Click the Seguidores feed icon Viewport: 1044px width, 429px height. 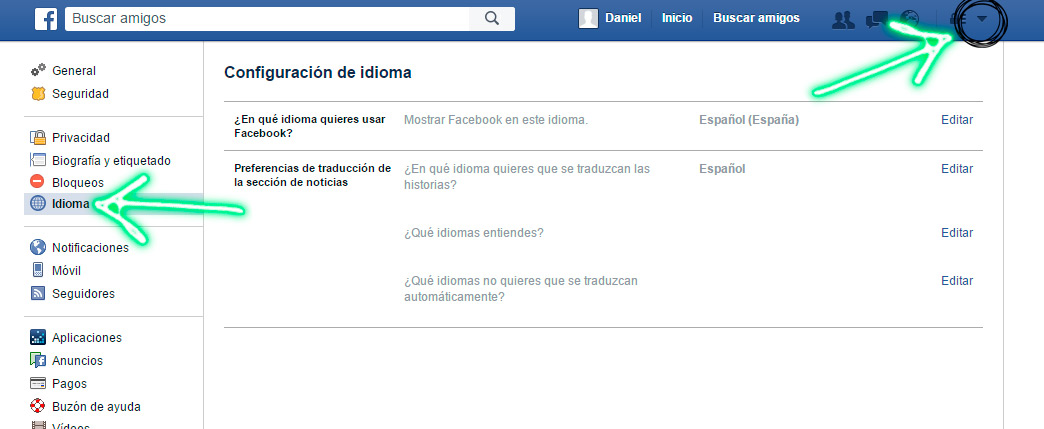[38, 293]
